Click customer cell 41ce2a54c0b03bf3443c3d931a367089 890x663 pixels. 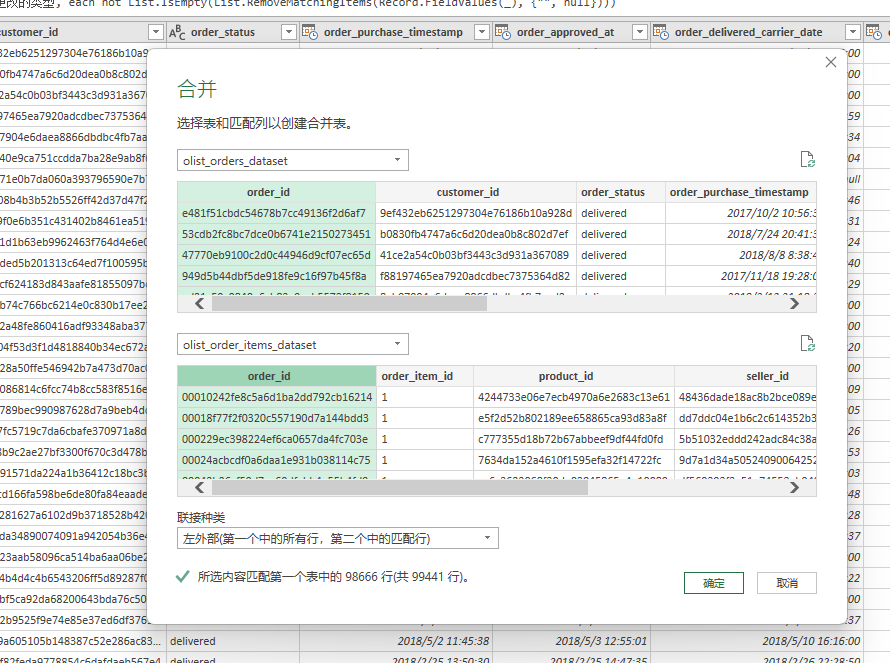(x=476, y=255)
